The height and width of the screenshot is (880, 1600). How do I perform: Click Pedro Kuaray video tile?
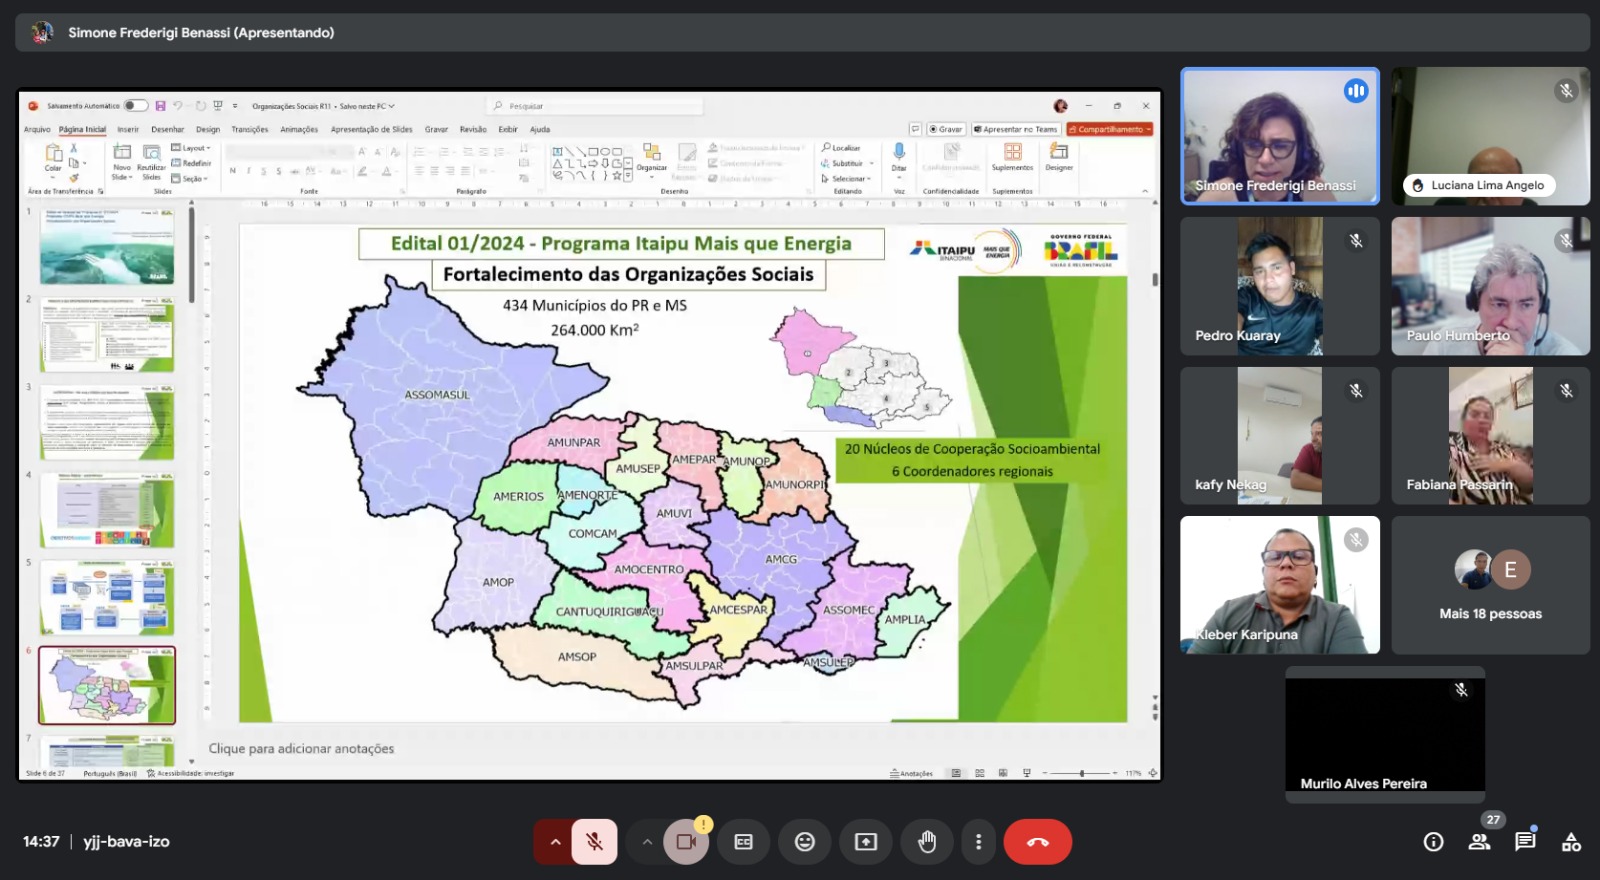1280,286
